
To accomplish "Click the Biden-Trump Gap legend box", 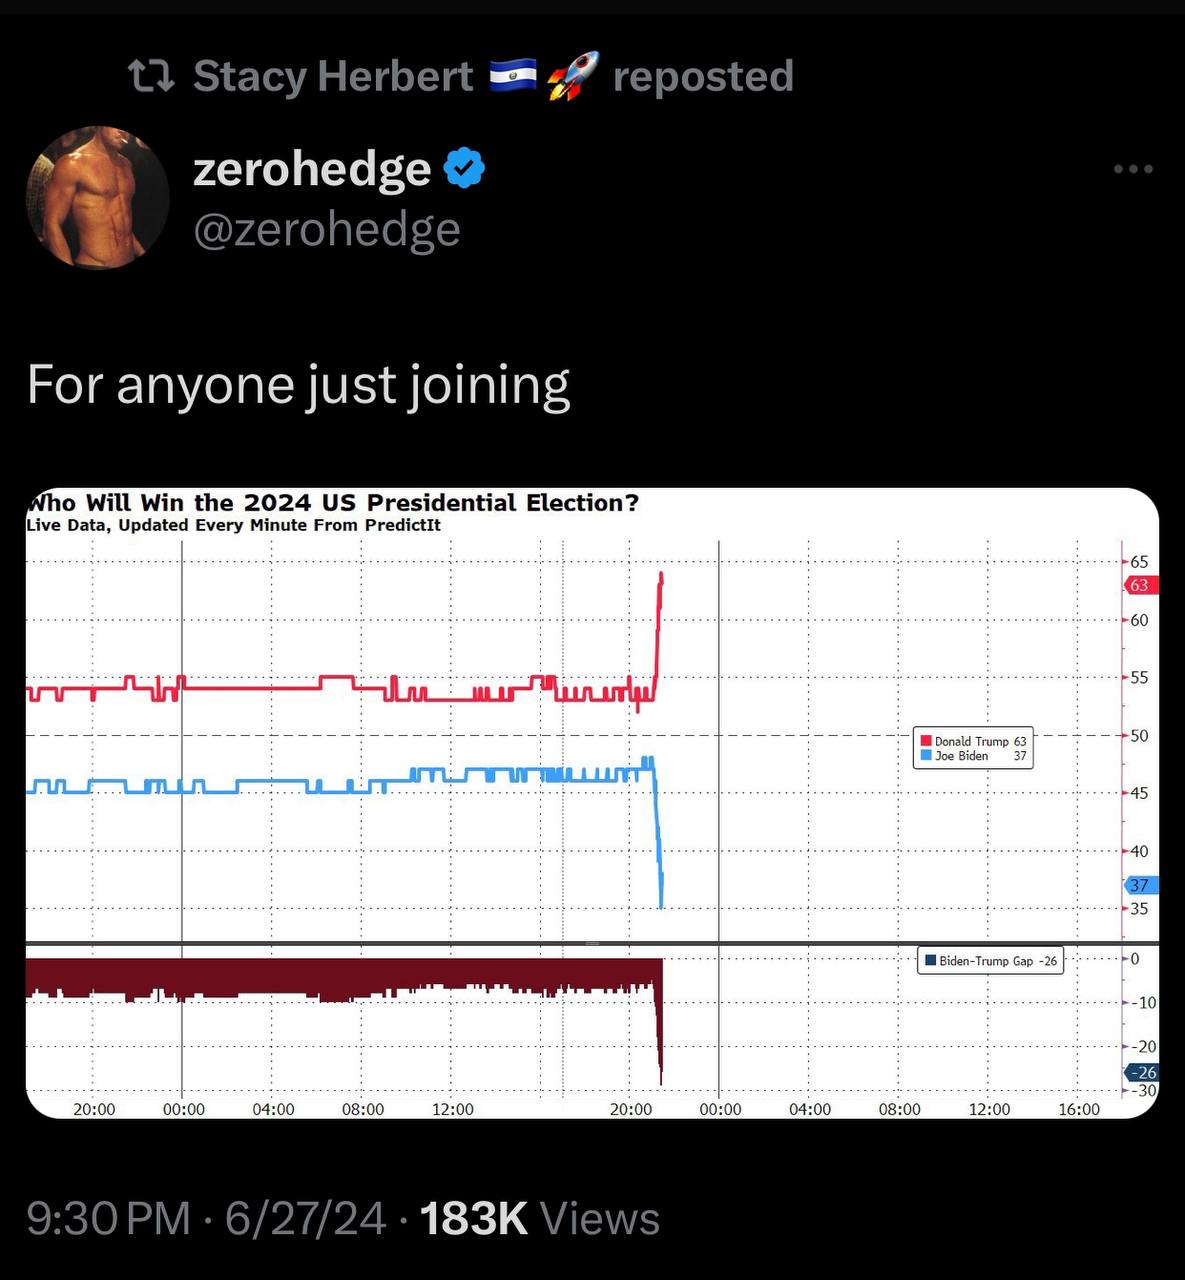I will (x=990, y=961).
